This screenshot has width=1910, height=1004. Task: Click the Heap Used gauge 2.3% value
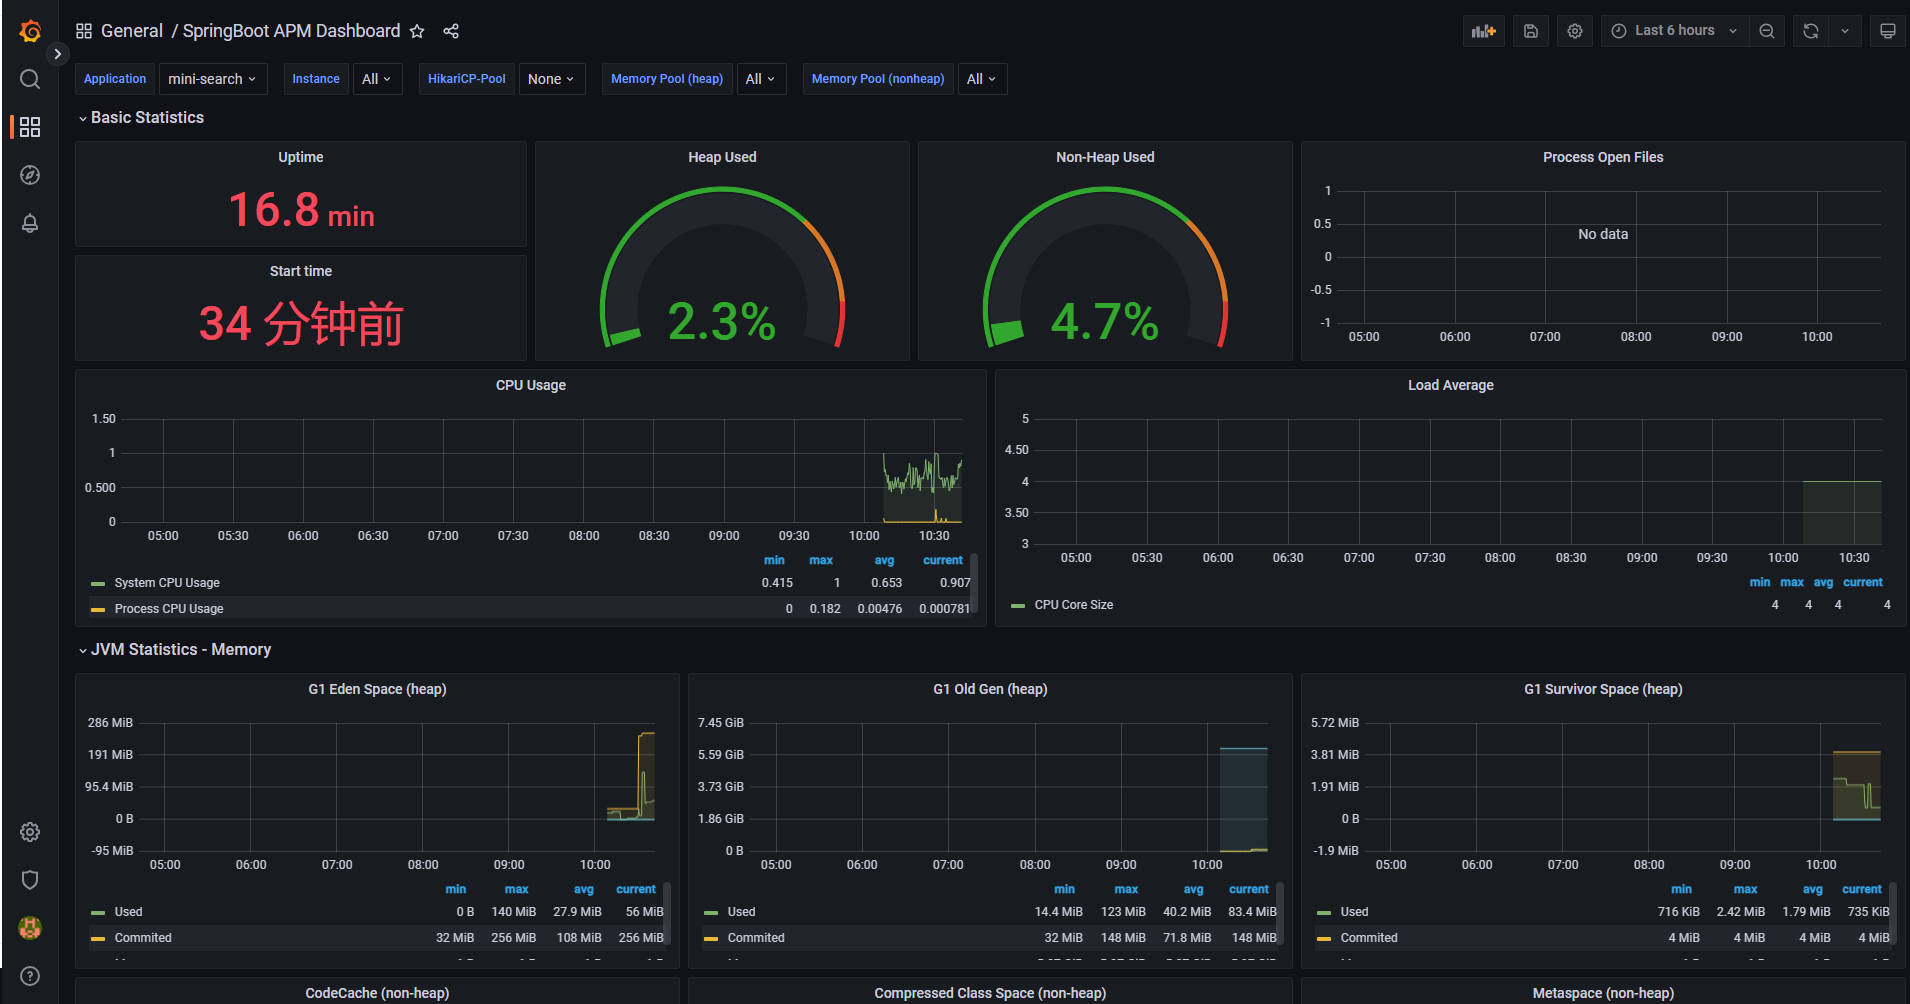[x=722, y=321]
